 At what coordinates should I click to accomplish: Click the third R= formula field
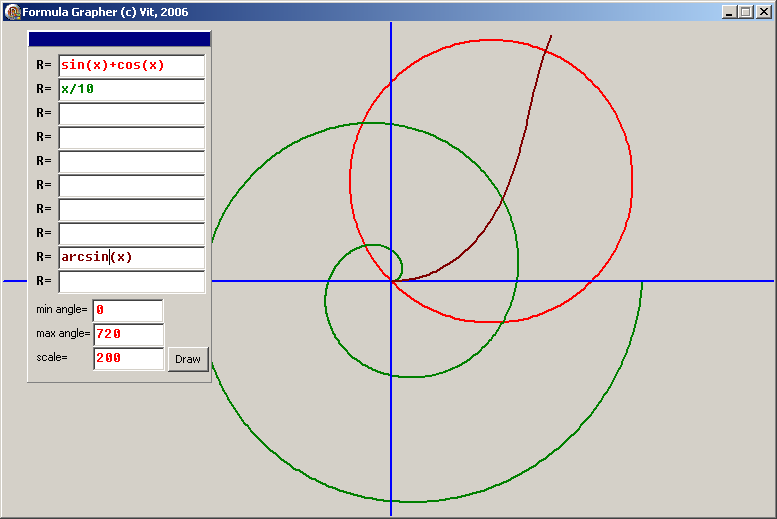(131, 113)
